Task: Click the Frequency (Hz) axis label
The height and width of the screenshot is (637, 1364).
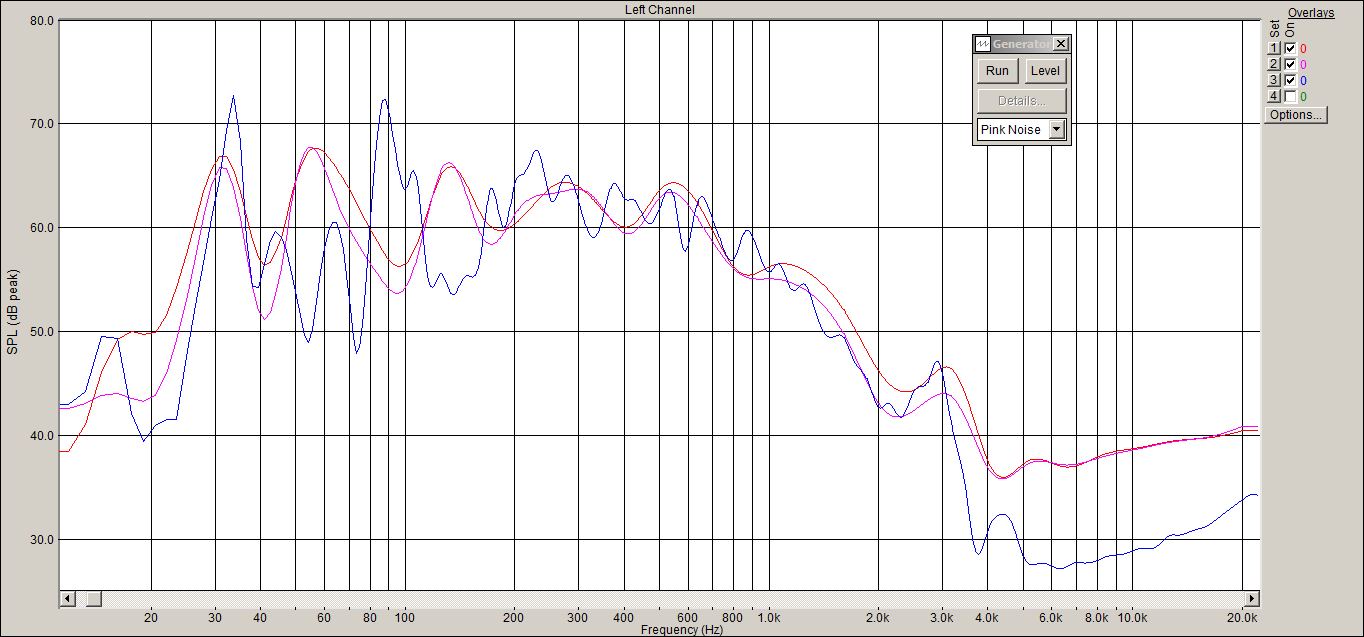Action: pos(682,630)
